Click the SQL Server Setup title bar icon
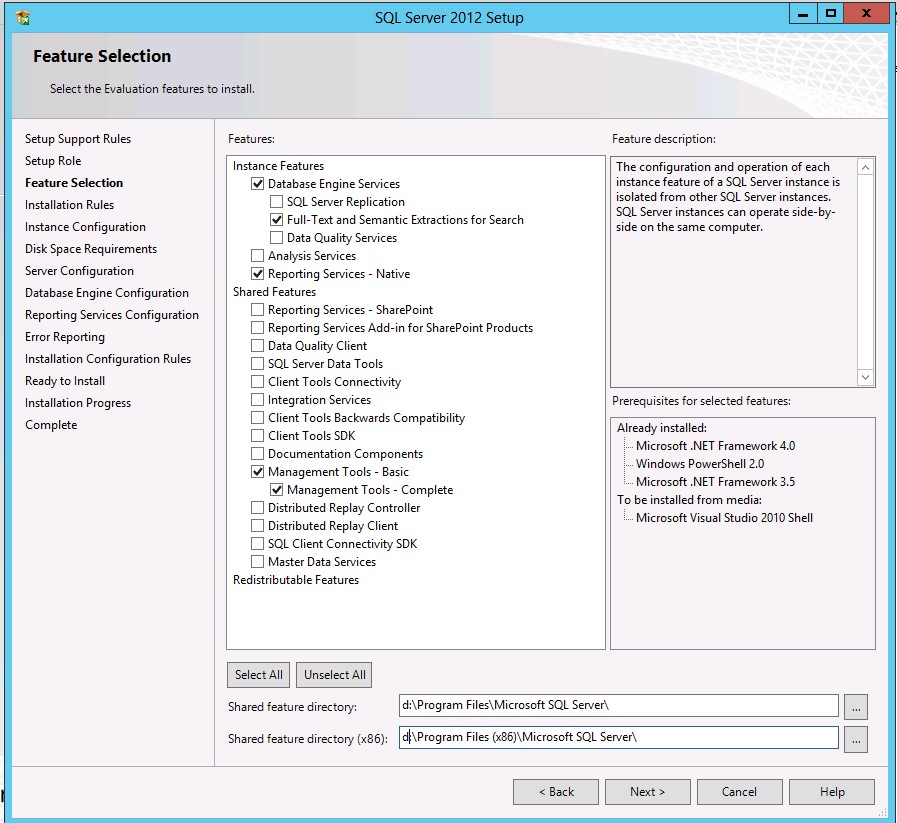This screenshot has width=897, height=823. (x=23, y=18)
